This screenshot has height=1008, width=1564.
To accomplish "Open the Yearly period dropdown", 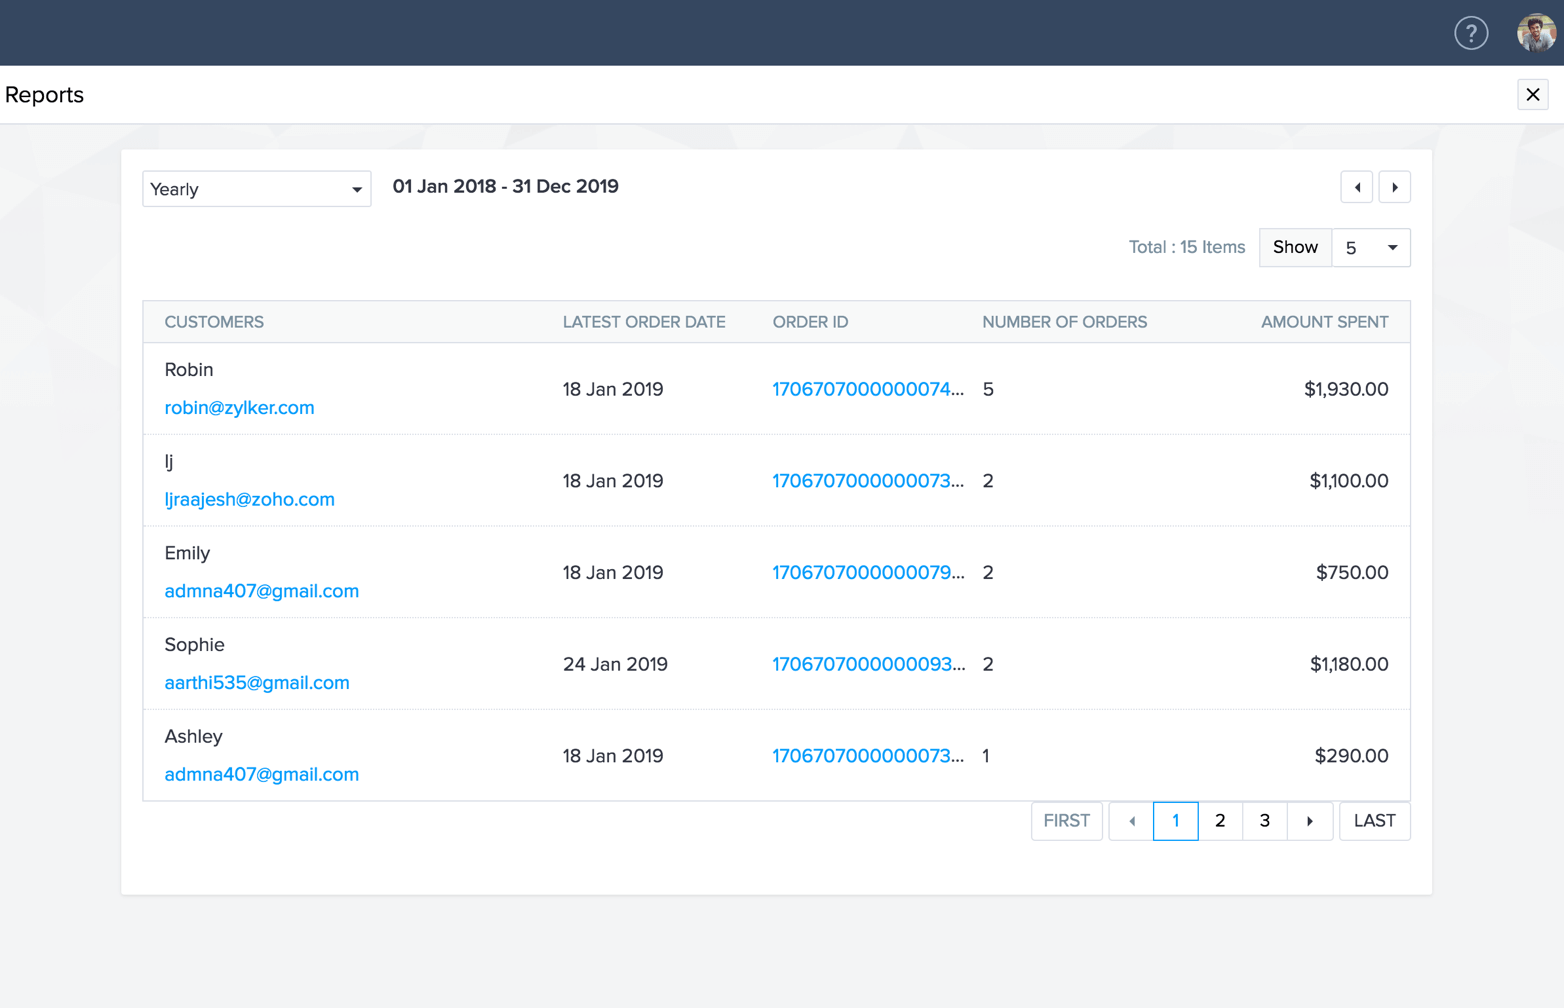I will coord(257,189).
